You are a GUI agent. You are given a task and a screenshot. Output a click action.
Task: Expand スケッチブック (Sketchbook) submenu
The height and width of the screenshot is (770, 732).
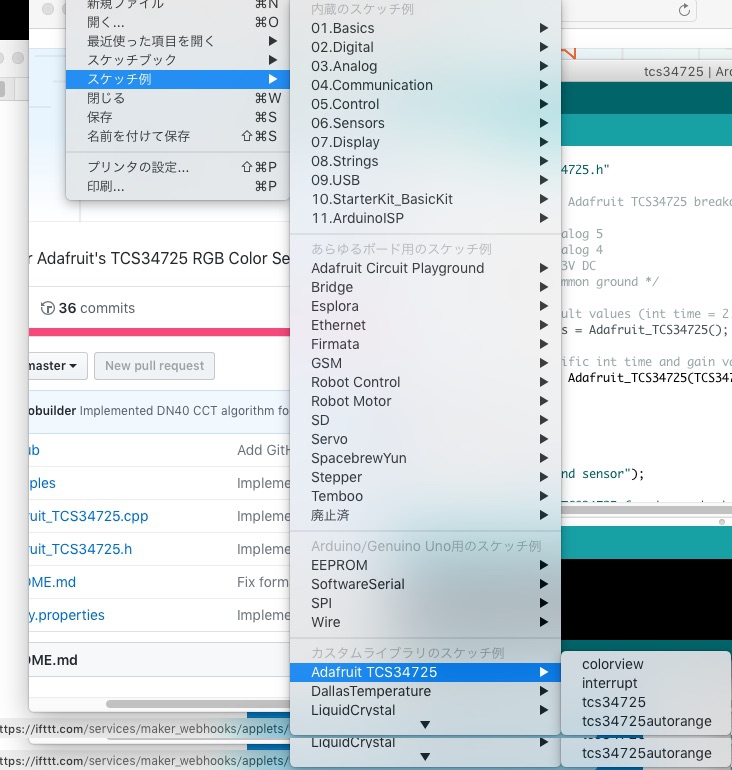click(177, 60)
